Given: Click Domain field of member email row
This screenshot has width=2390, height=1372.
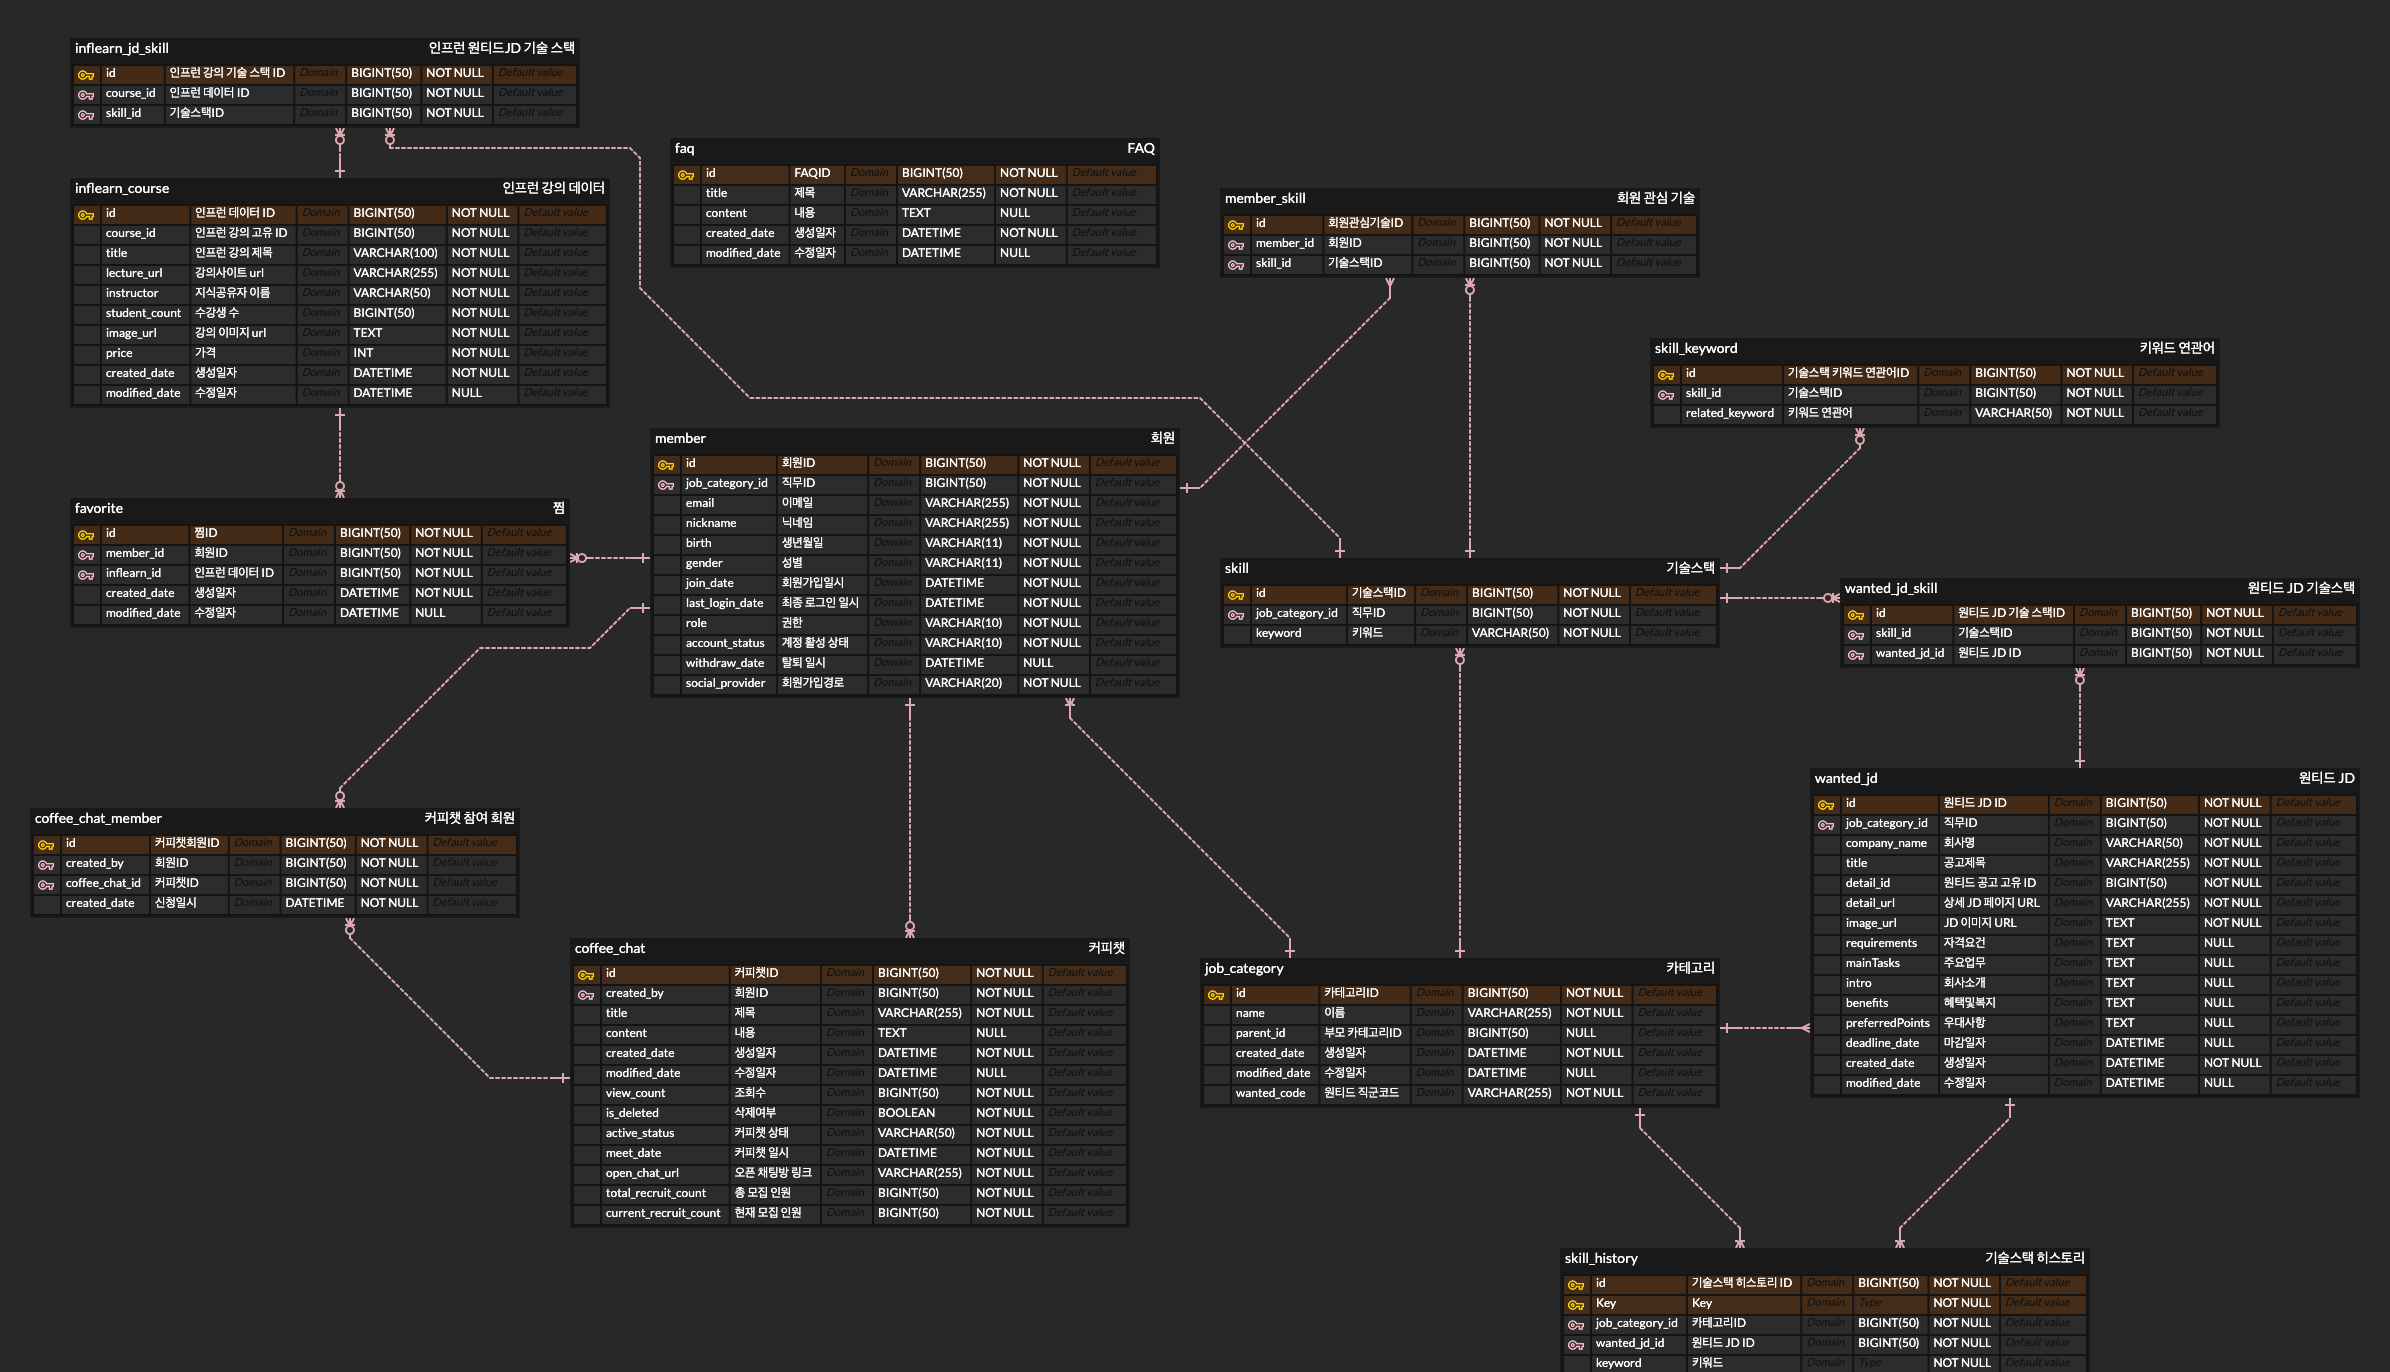Looking at the screenshot, I should point(893,503).
